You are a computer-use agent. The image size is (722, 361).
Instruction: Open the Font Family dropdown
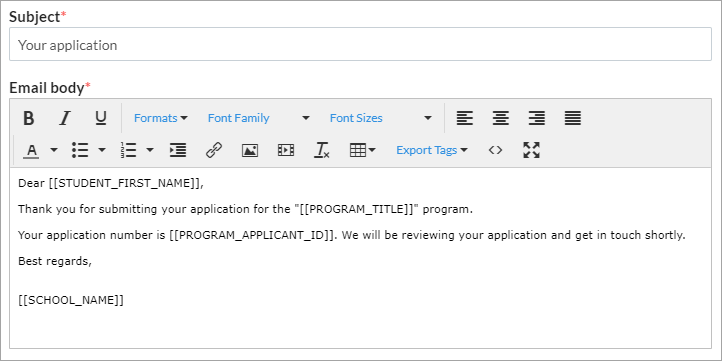click(x=259, y=118)
